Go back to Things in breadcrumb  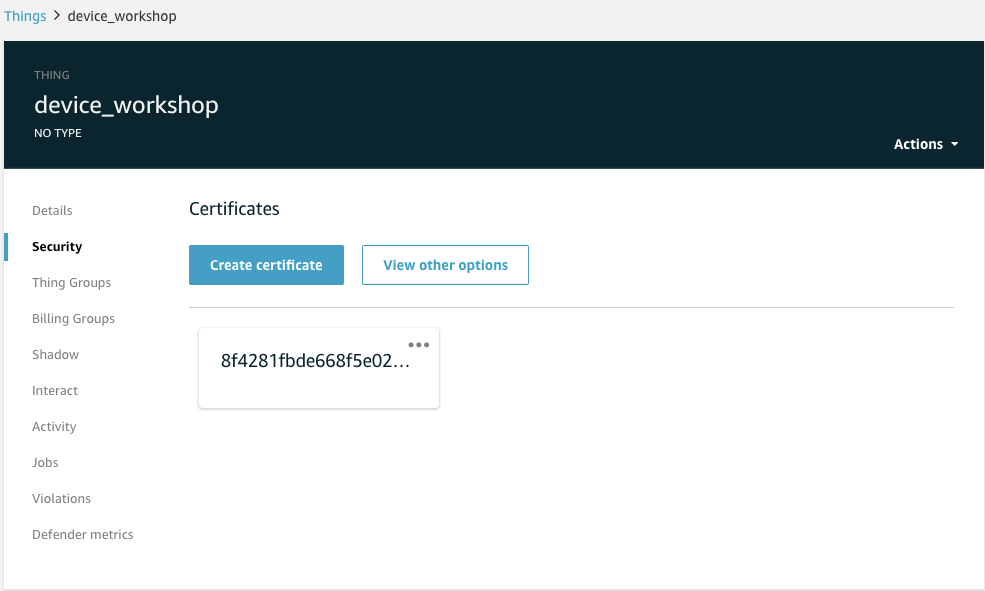click(25, 16)
